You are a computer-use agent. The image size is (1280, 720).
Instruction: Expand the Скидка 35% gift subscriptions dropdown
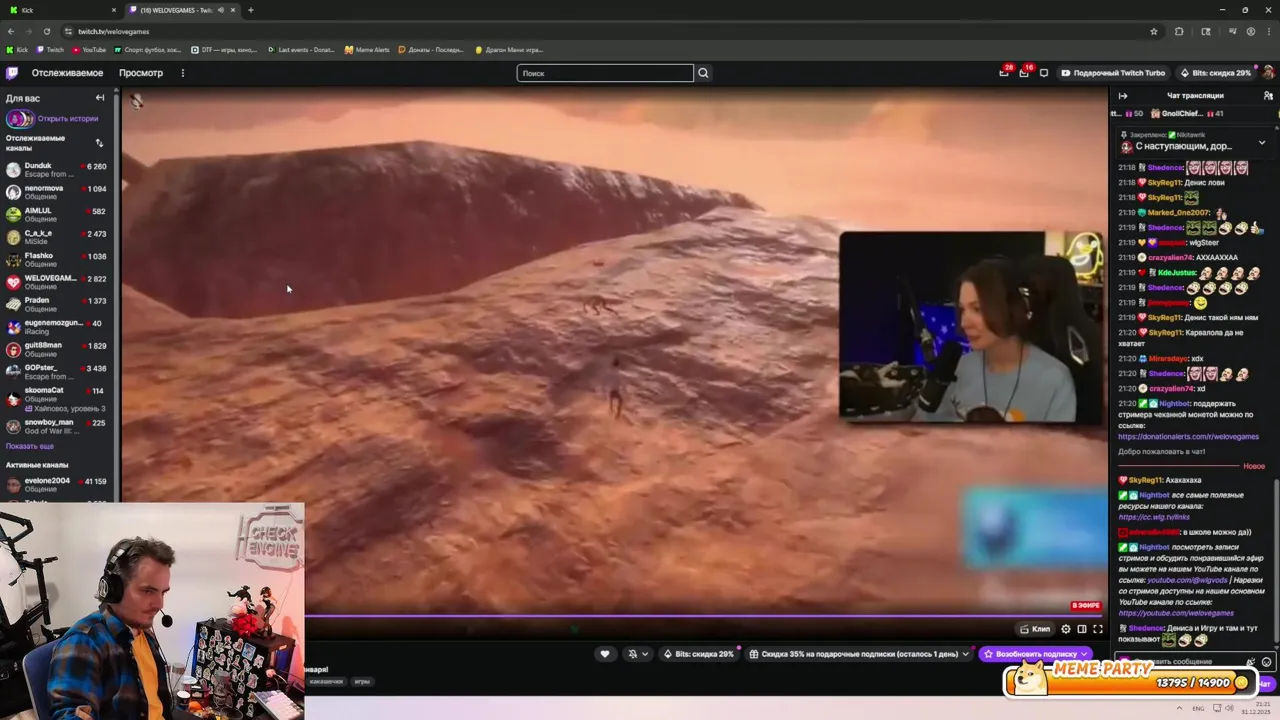pyautogui.click(x=966, y=654)
